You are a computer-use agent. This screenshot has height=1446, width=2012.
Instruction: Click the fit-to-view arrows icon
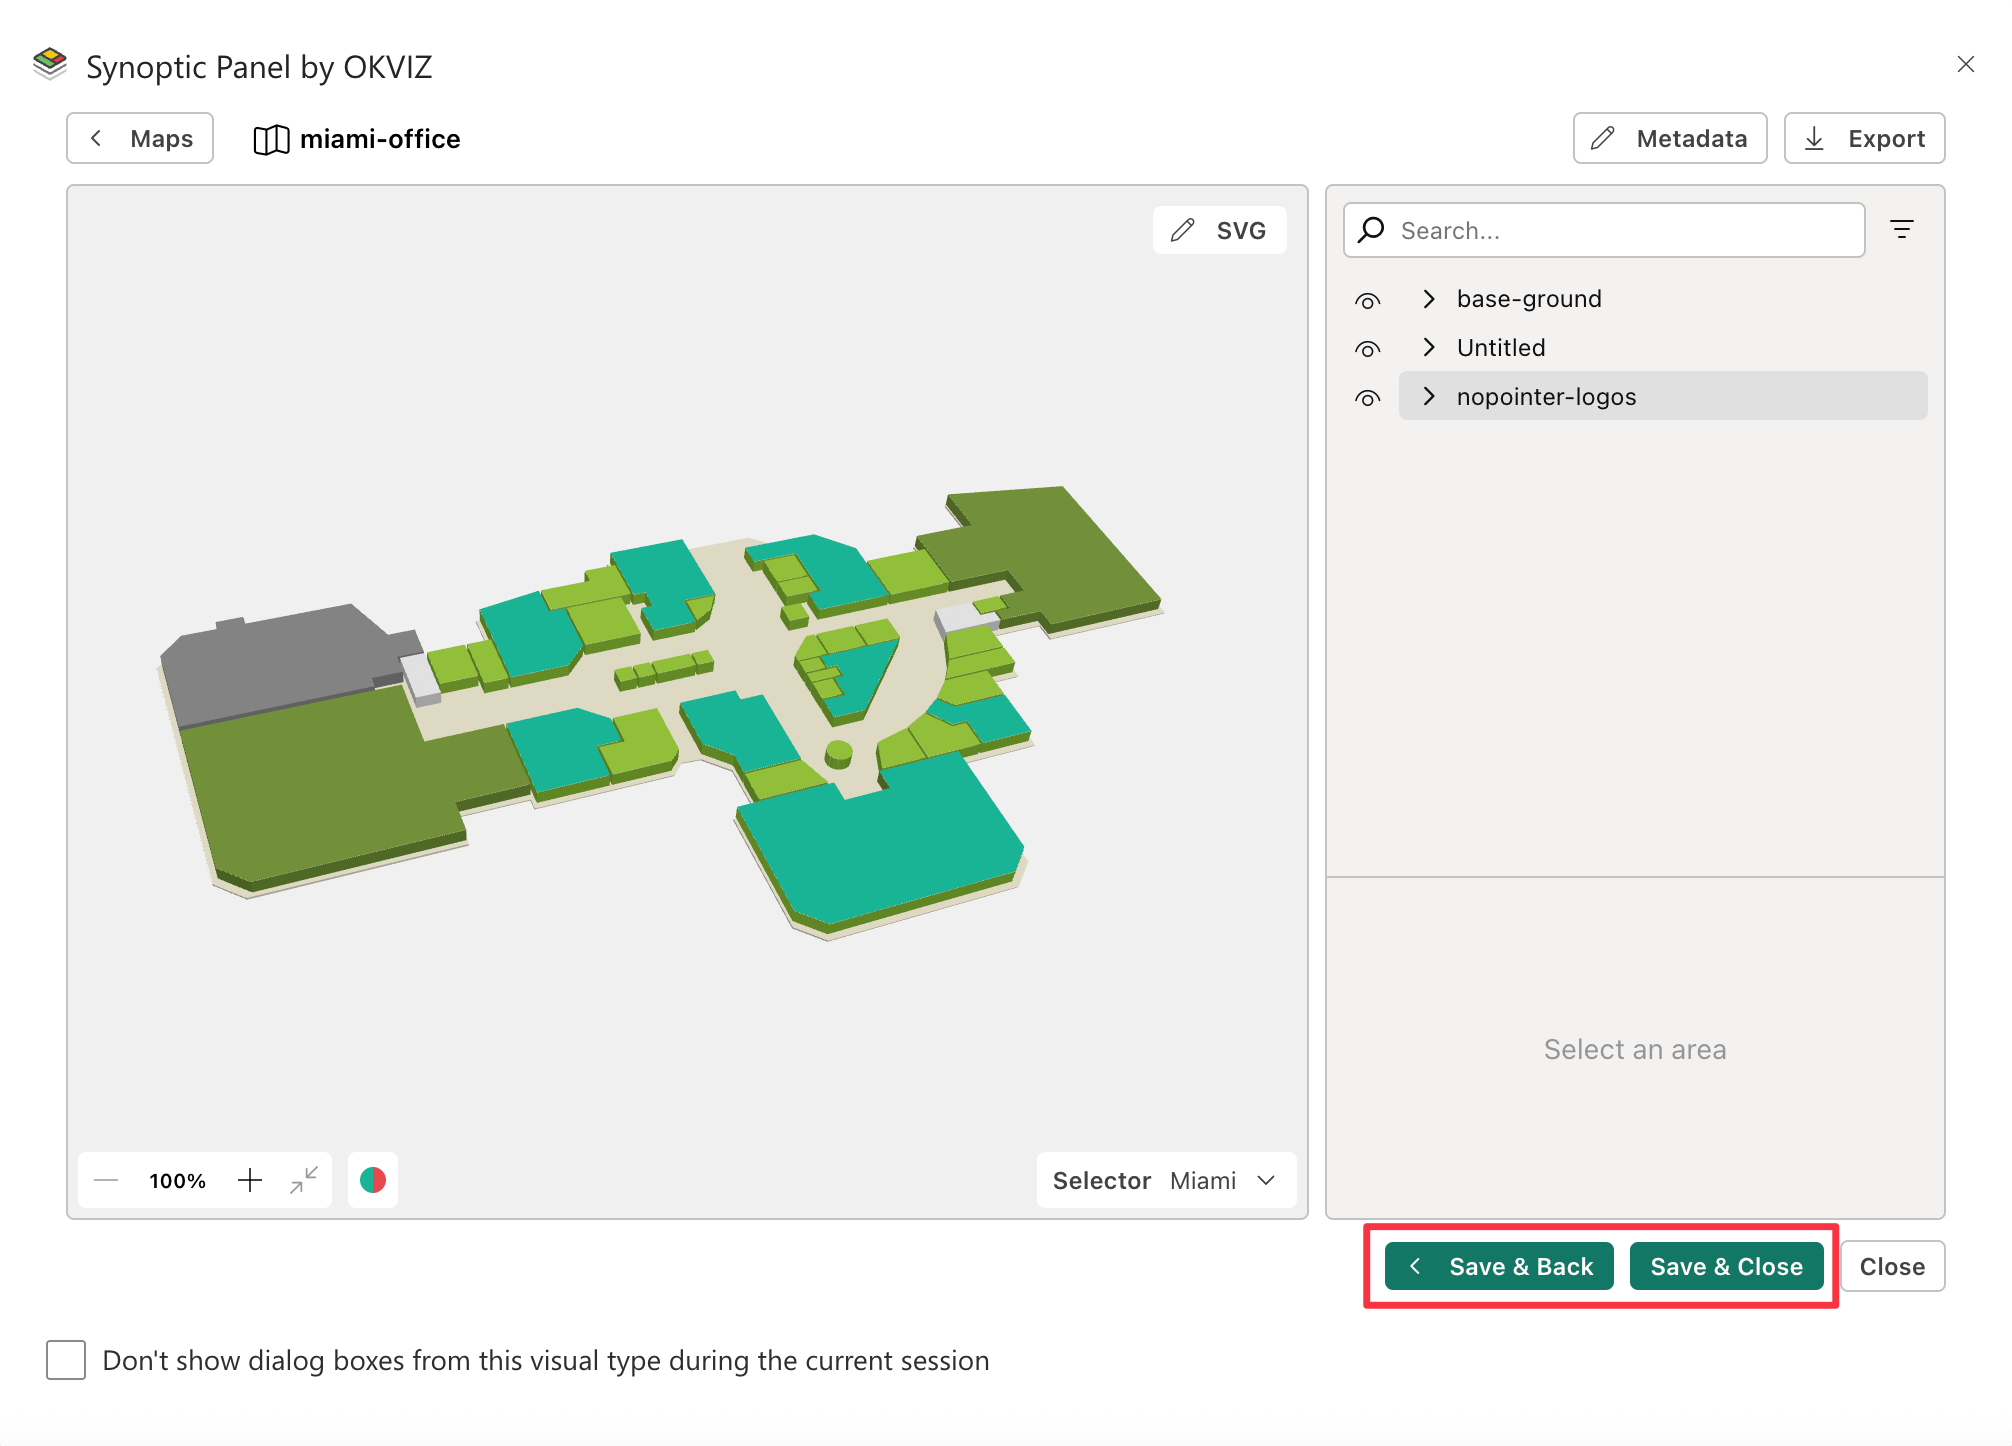(304, 1180)
